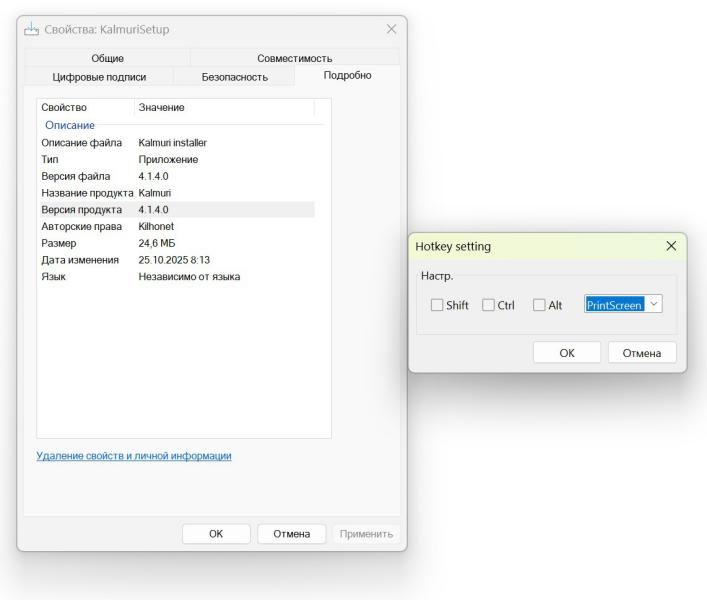Open Удаление свойств и личной информации link
This screenshot has width=707, height=600.
134,456
